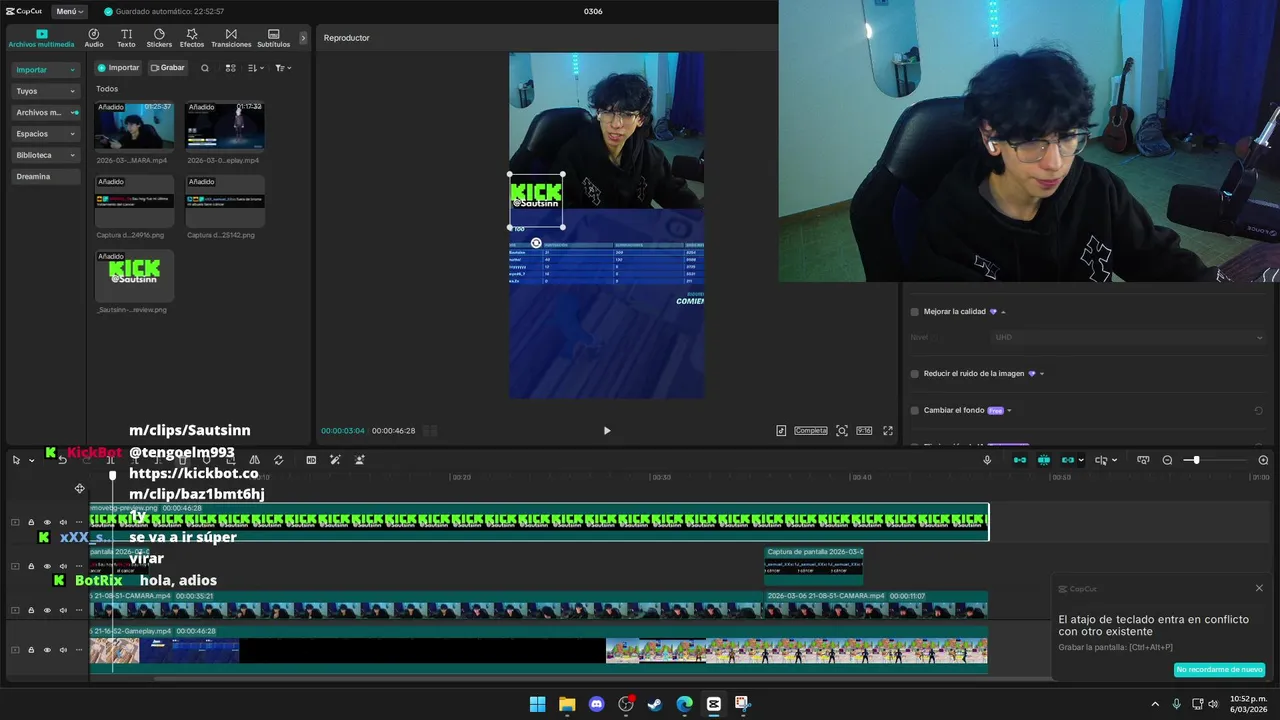Click the Grabar record button
Screen dimensions: 1280x720
click(168, 68)
